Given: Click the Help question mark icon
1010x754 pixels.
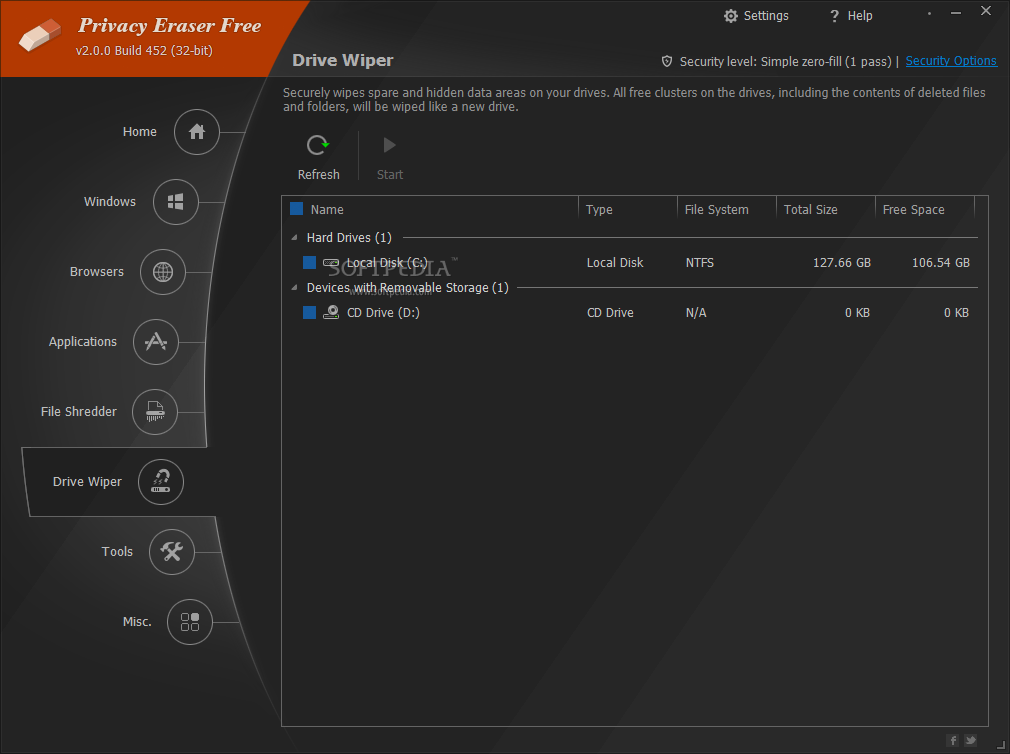Looking at the screenshot, I should (834, 16).
